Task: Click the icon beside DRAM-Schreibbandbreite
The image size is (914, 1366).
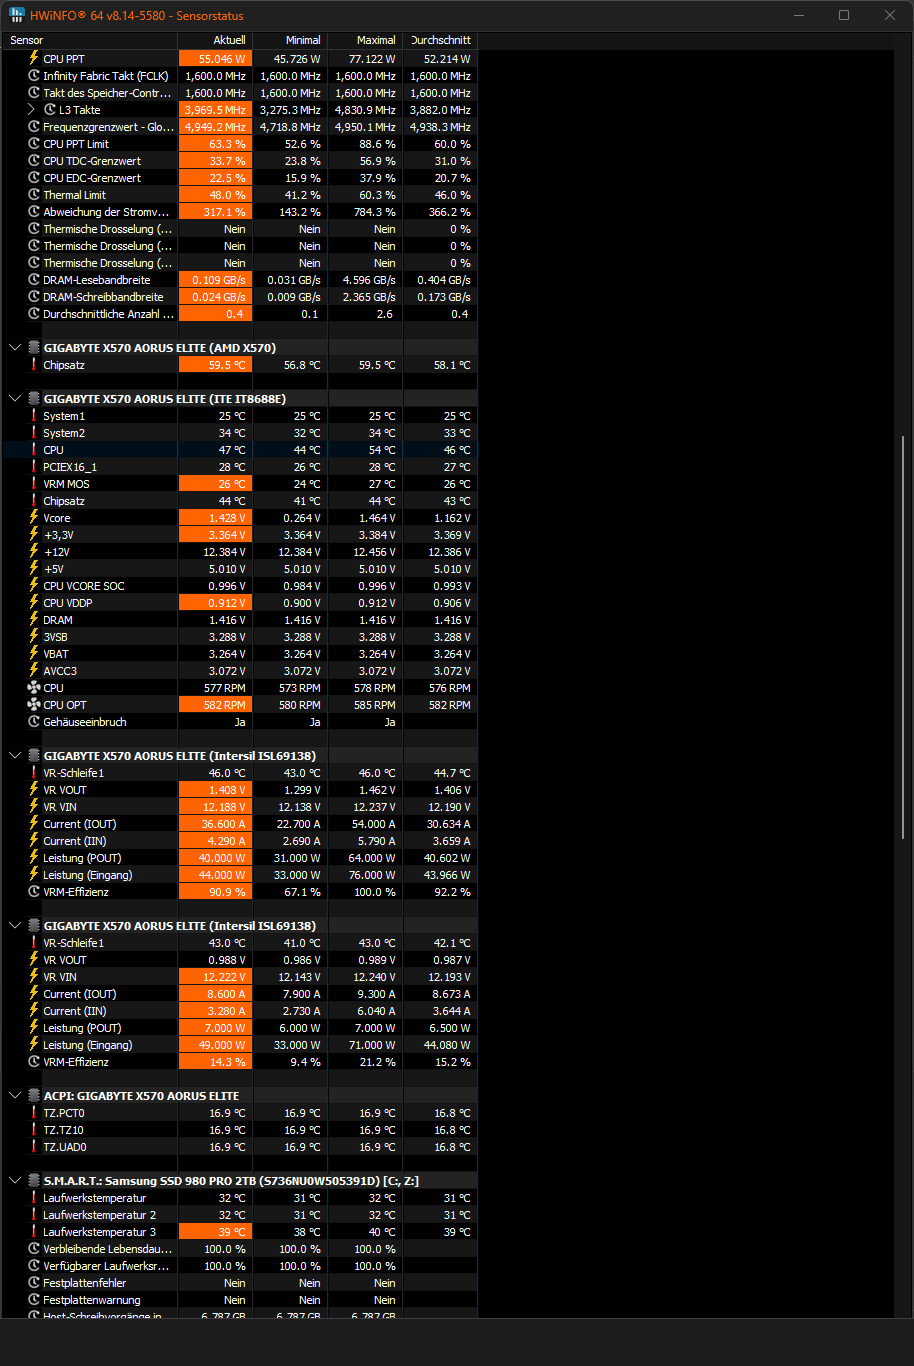Action: coord(34,297)
